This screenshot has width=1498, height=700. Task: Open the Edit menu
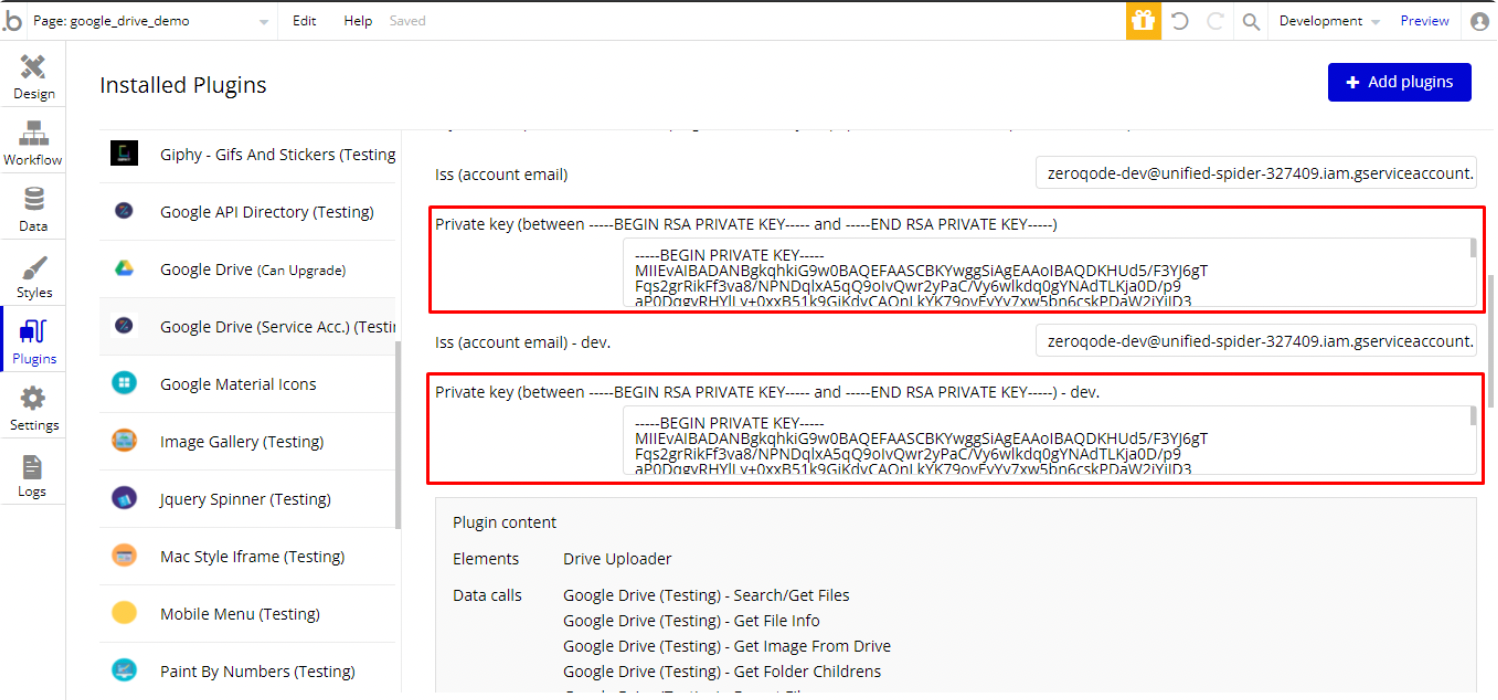click(x=305, y=20)
